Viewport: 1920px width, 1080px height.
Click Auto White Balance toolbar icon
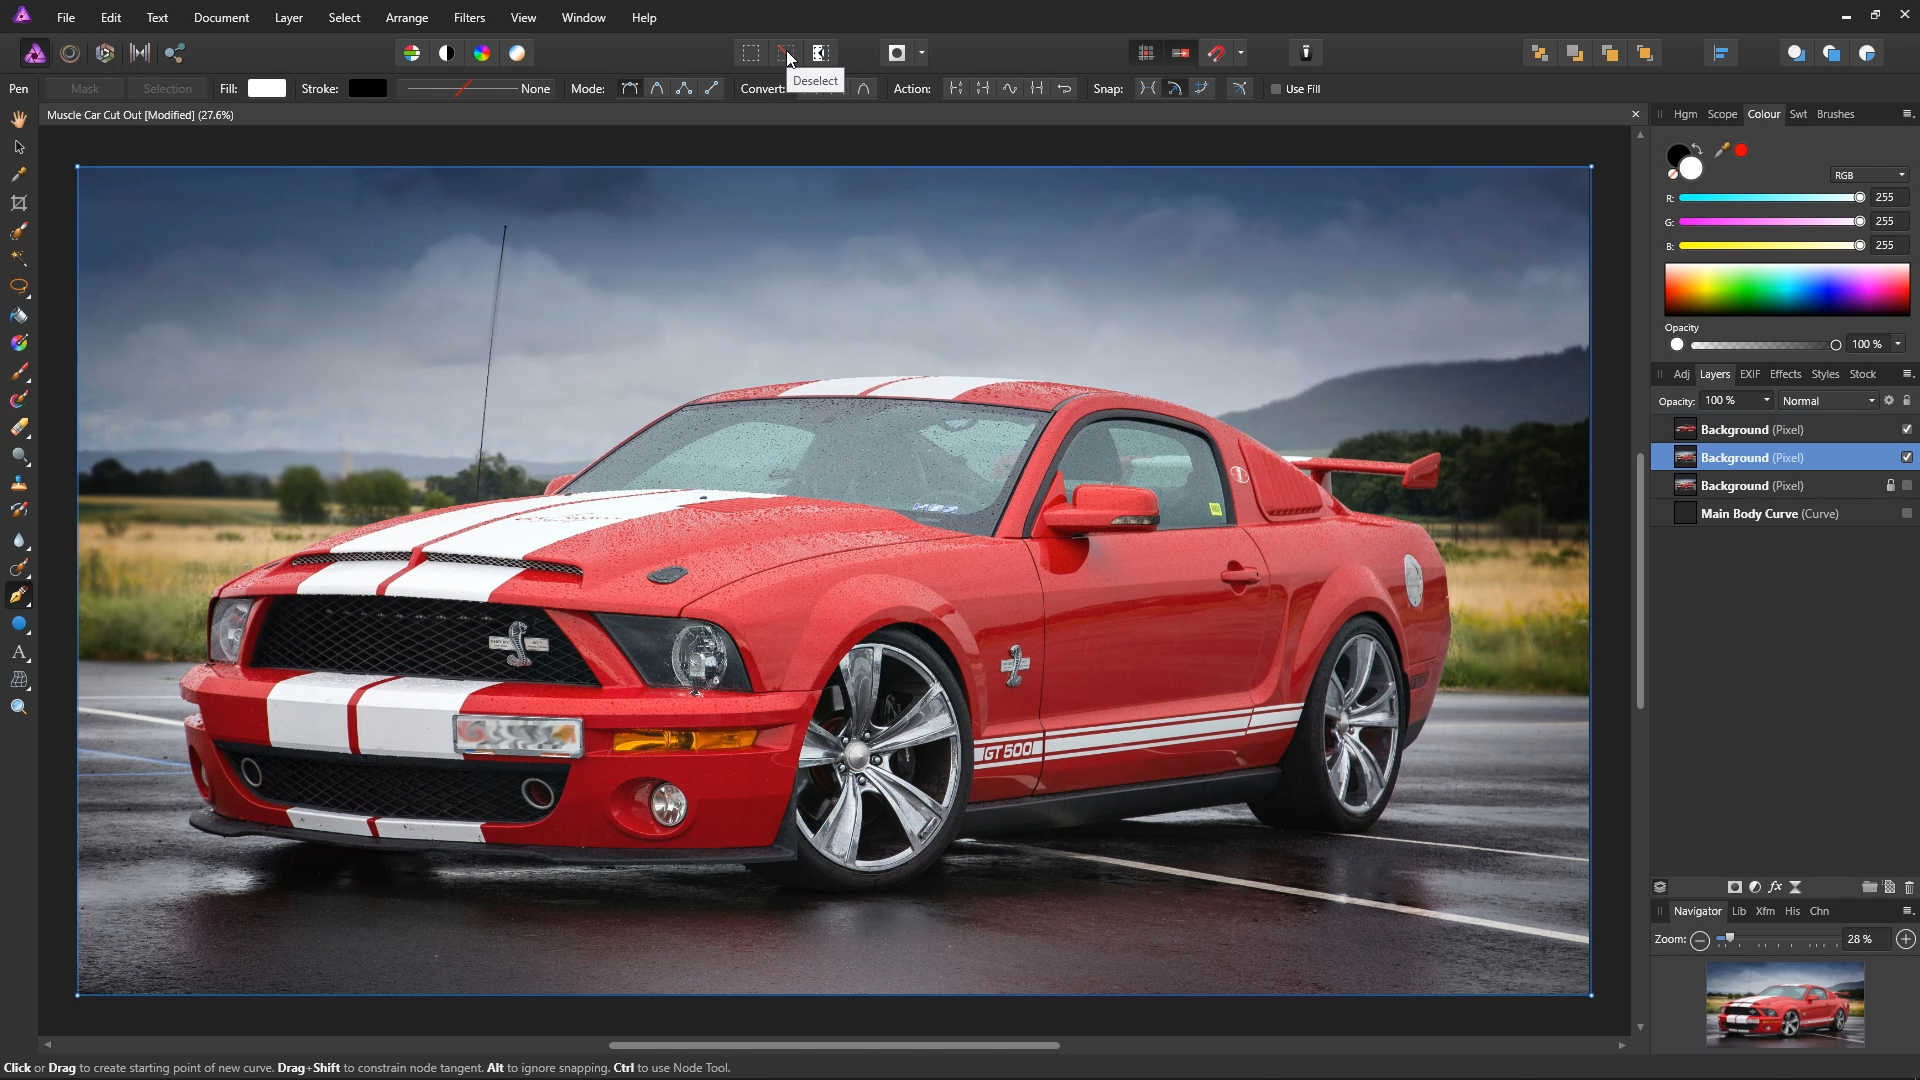click(x=517, y=53)
